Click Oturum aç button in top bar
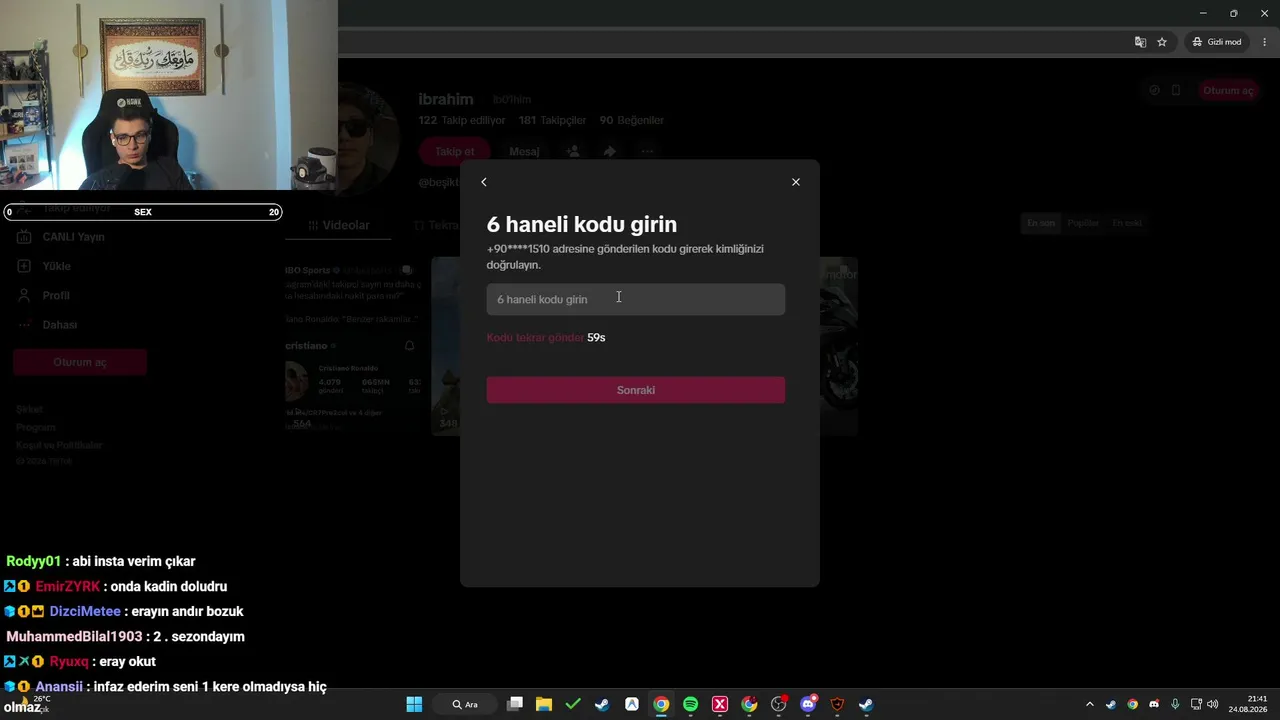The height and width of the screenshot is (720, 1280). (1228, 90)
